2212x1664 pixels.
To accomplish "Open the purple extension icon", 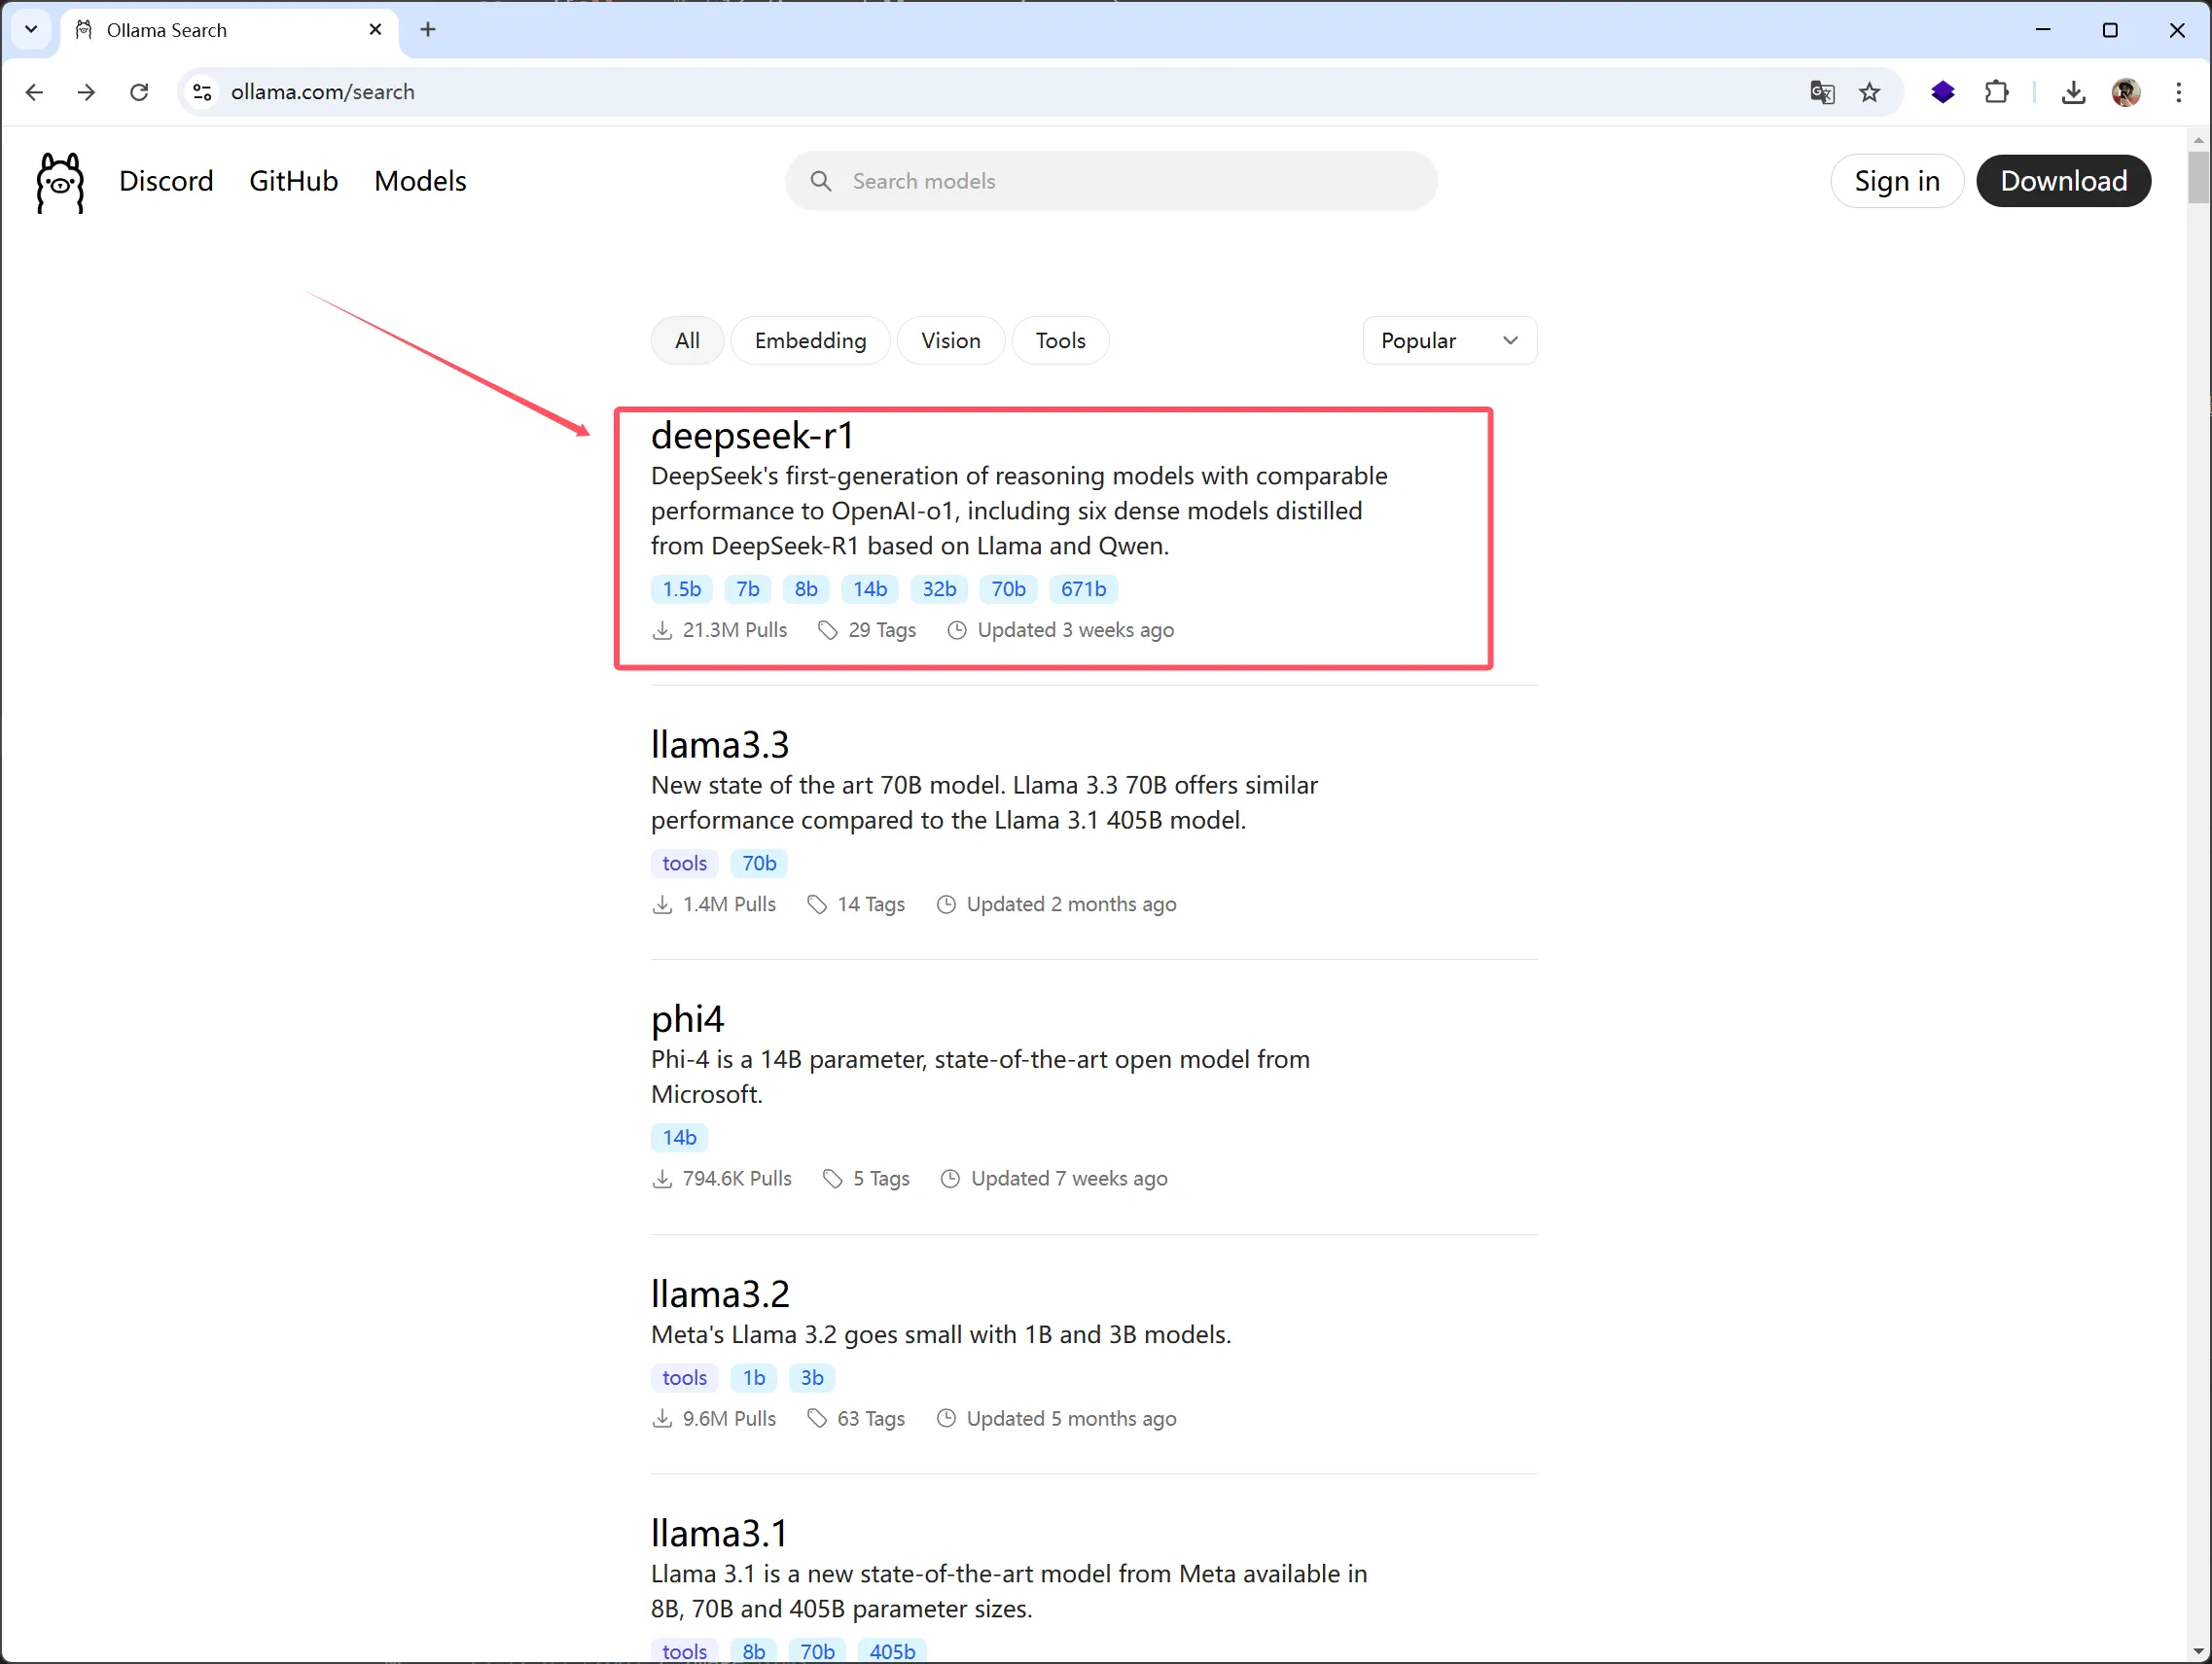I will point(1943,92).
